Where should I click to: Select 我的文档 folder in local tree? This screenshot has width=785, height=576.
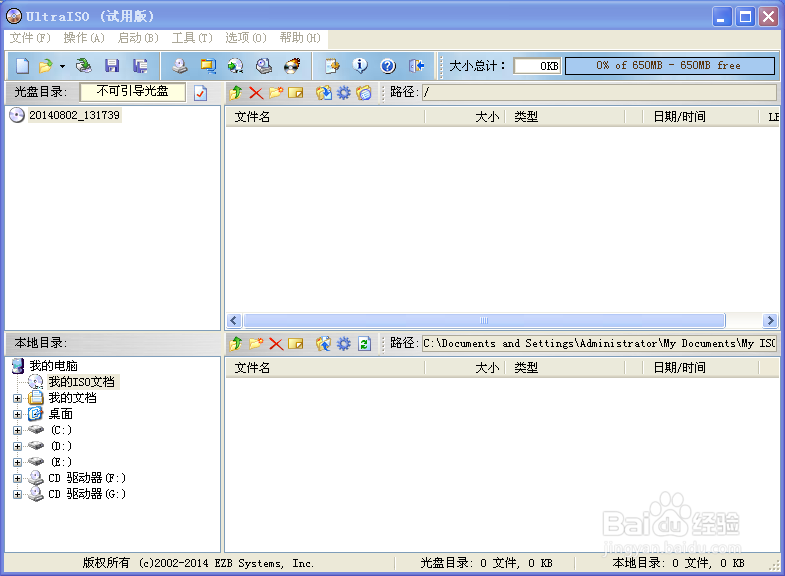tap(72, 398)
